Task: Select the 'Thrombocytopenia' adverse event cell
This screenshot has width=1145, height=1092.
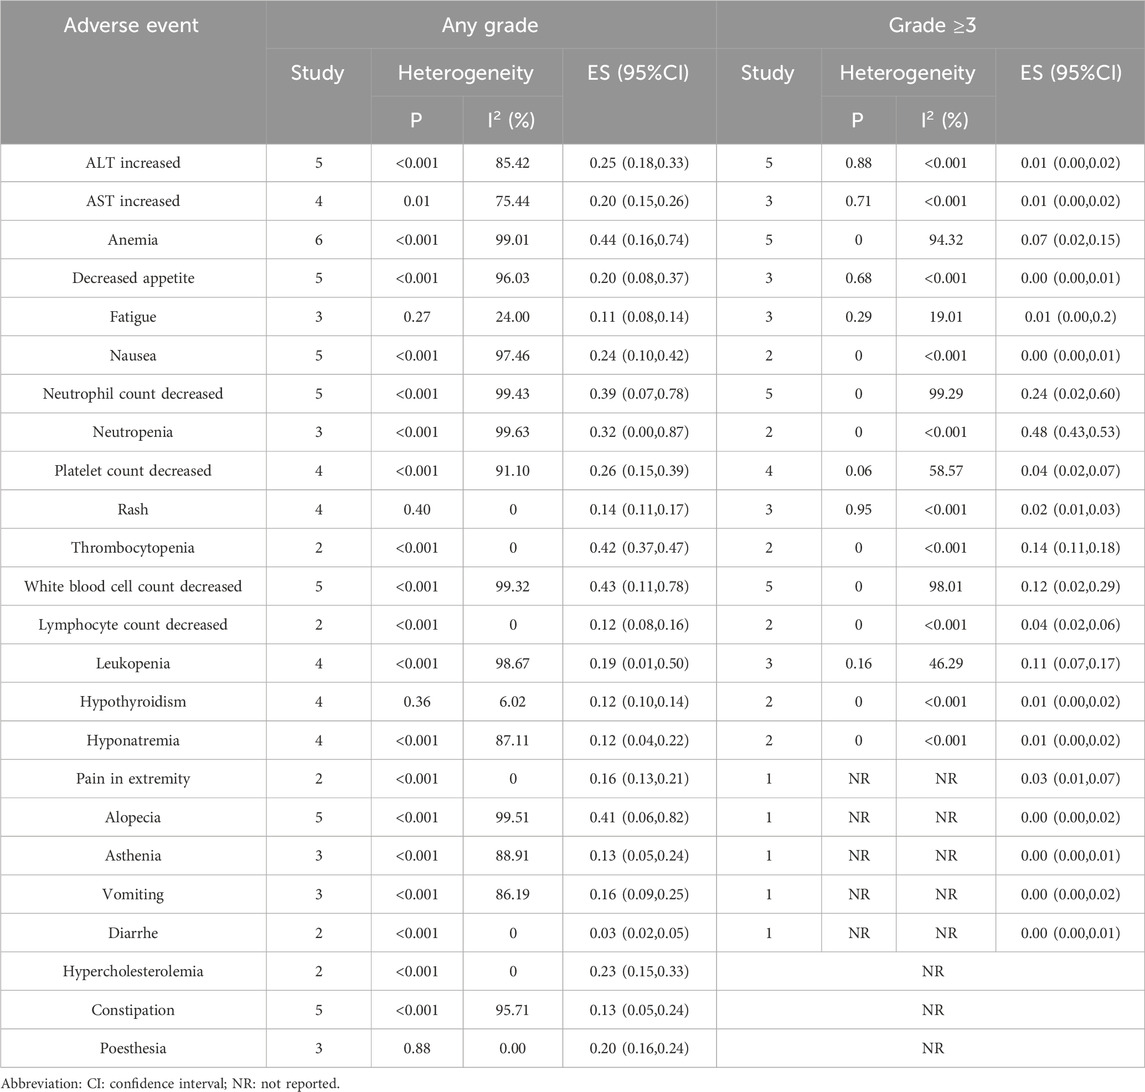Action: point(133,548)
